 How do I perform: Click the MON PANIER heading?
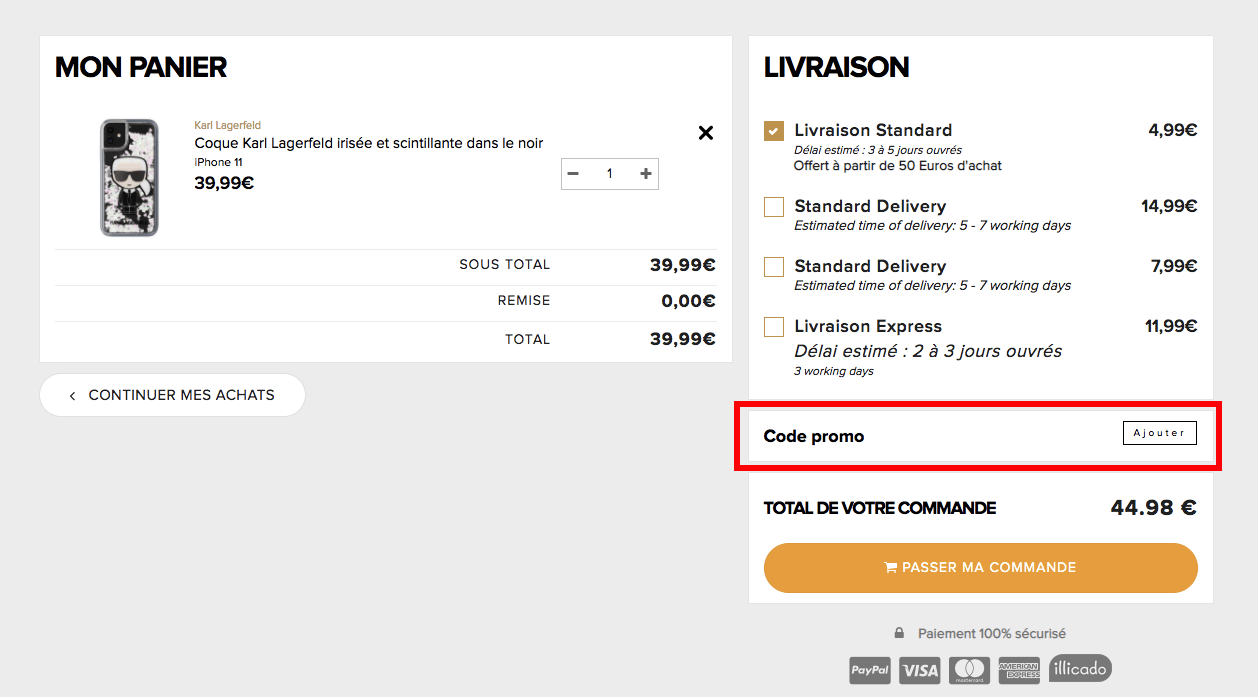click(x=141, y=67)
